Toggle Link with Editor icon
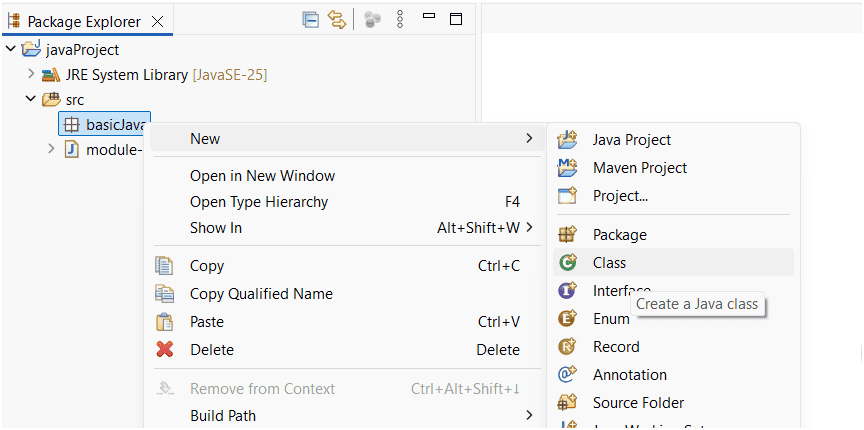The height and width of the screenshot is (430, 864). pyautogui.click(x=337, y=20)
